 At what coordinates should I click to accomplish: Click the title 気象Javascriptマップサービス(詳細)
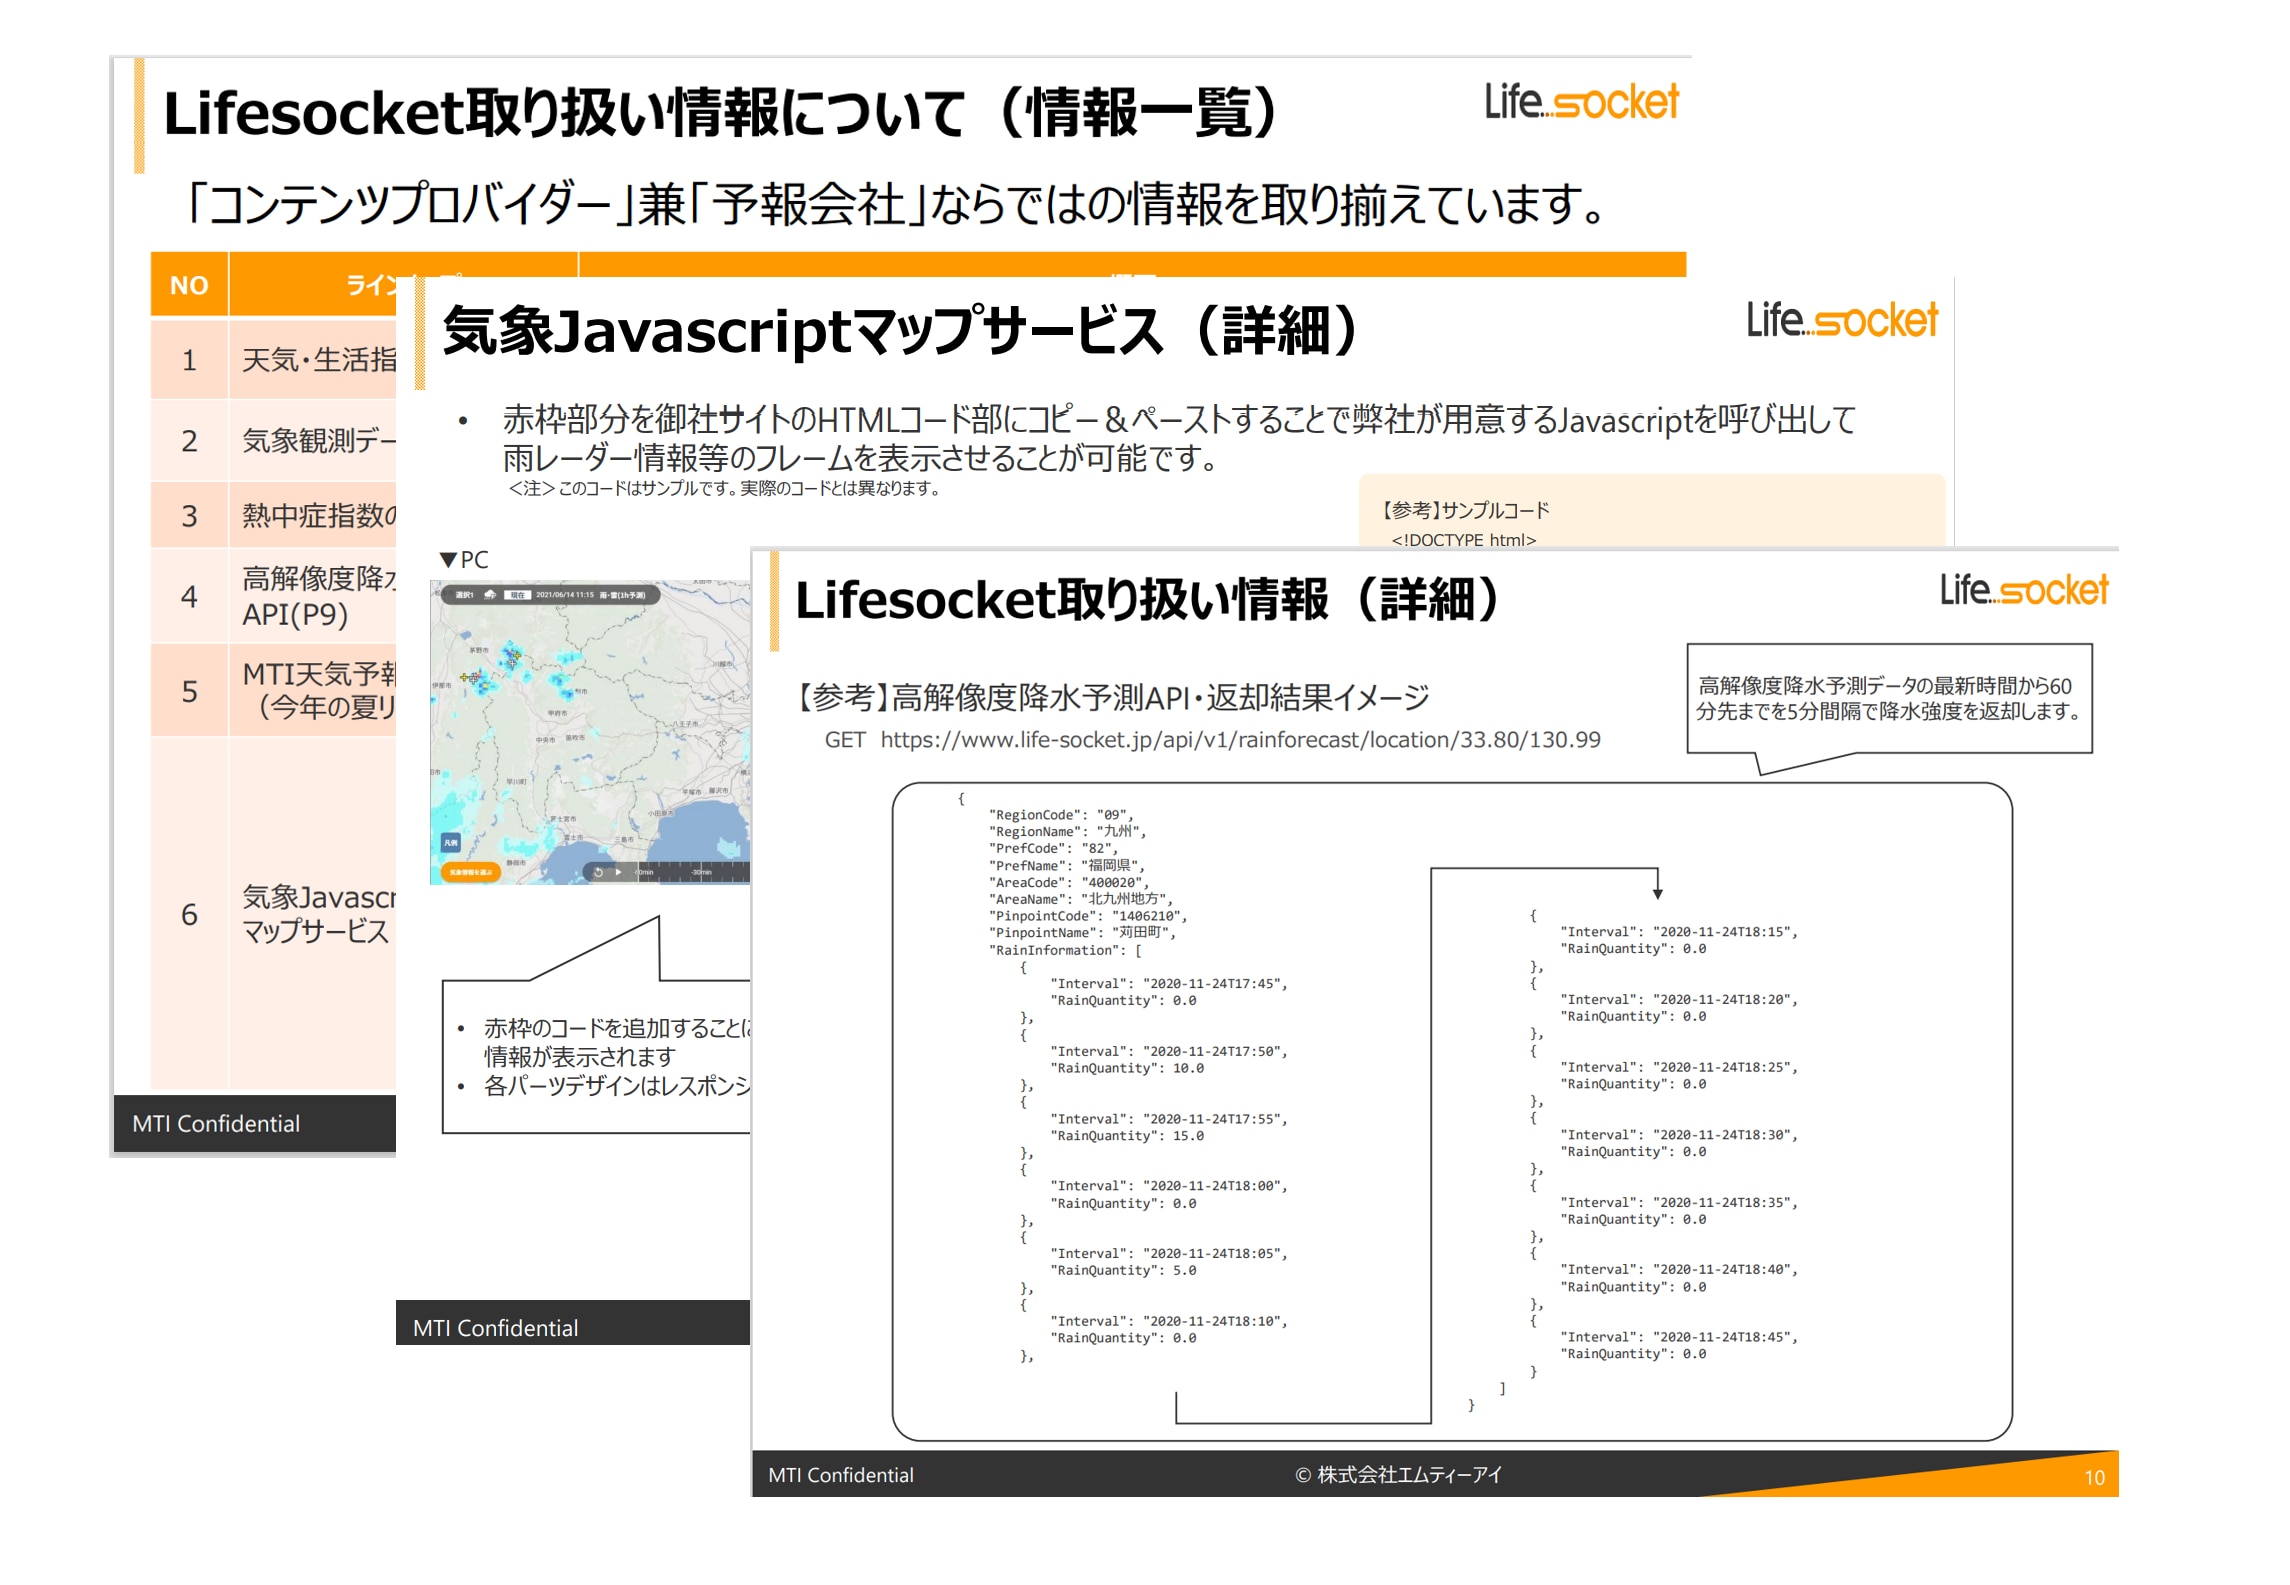tap(900, 331)
